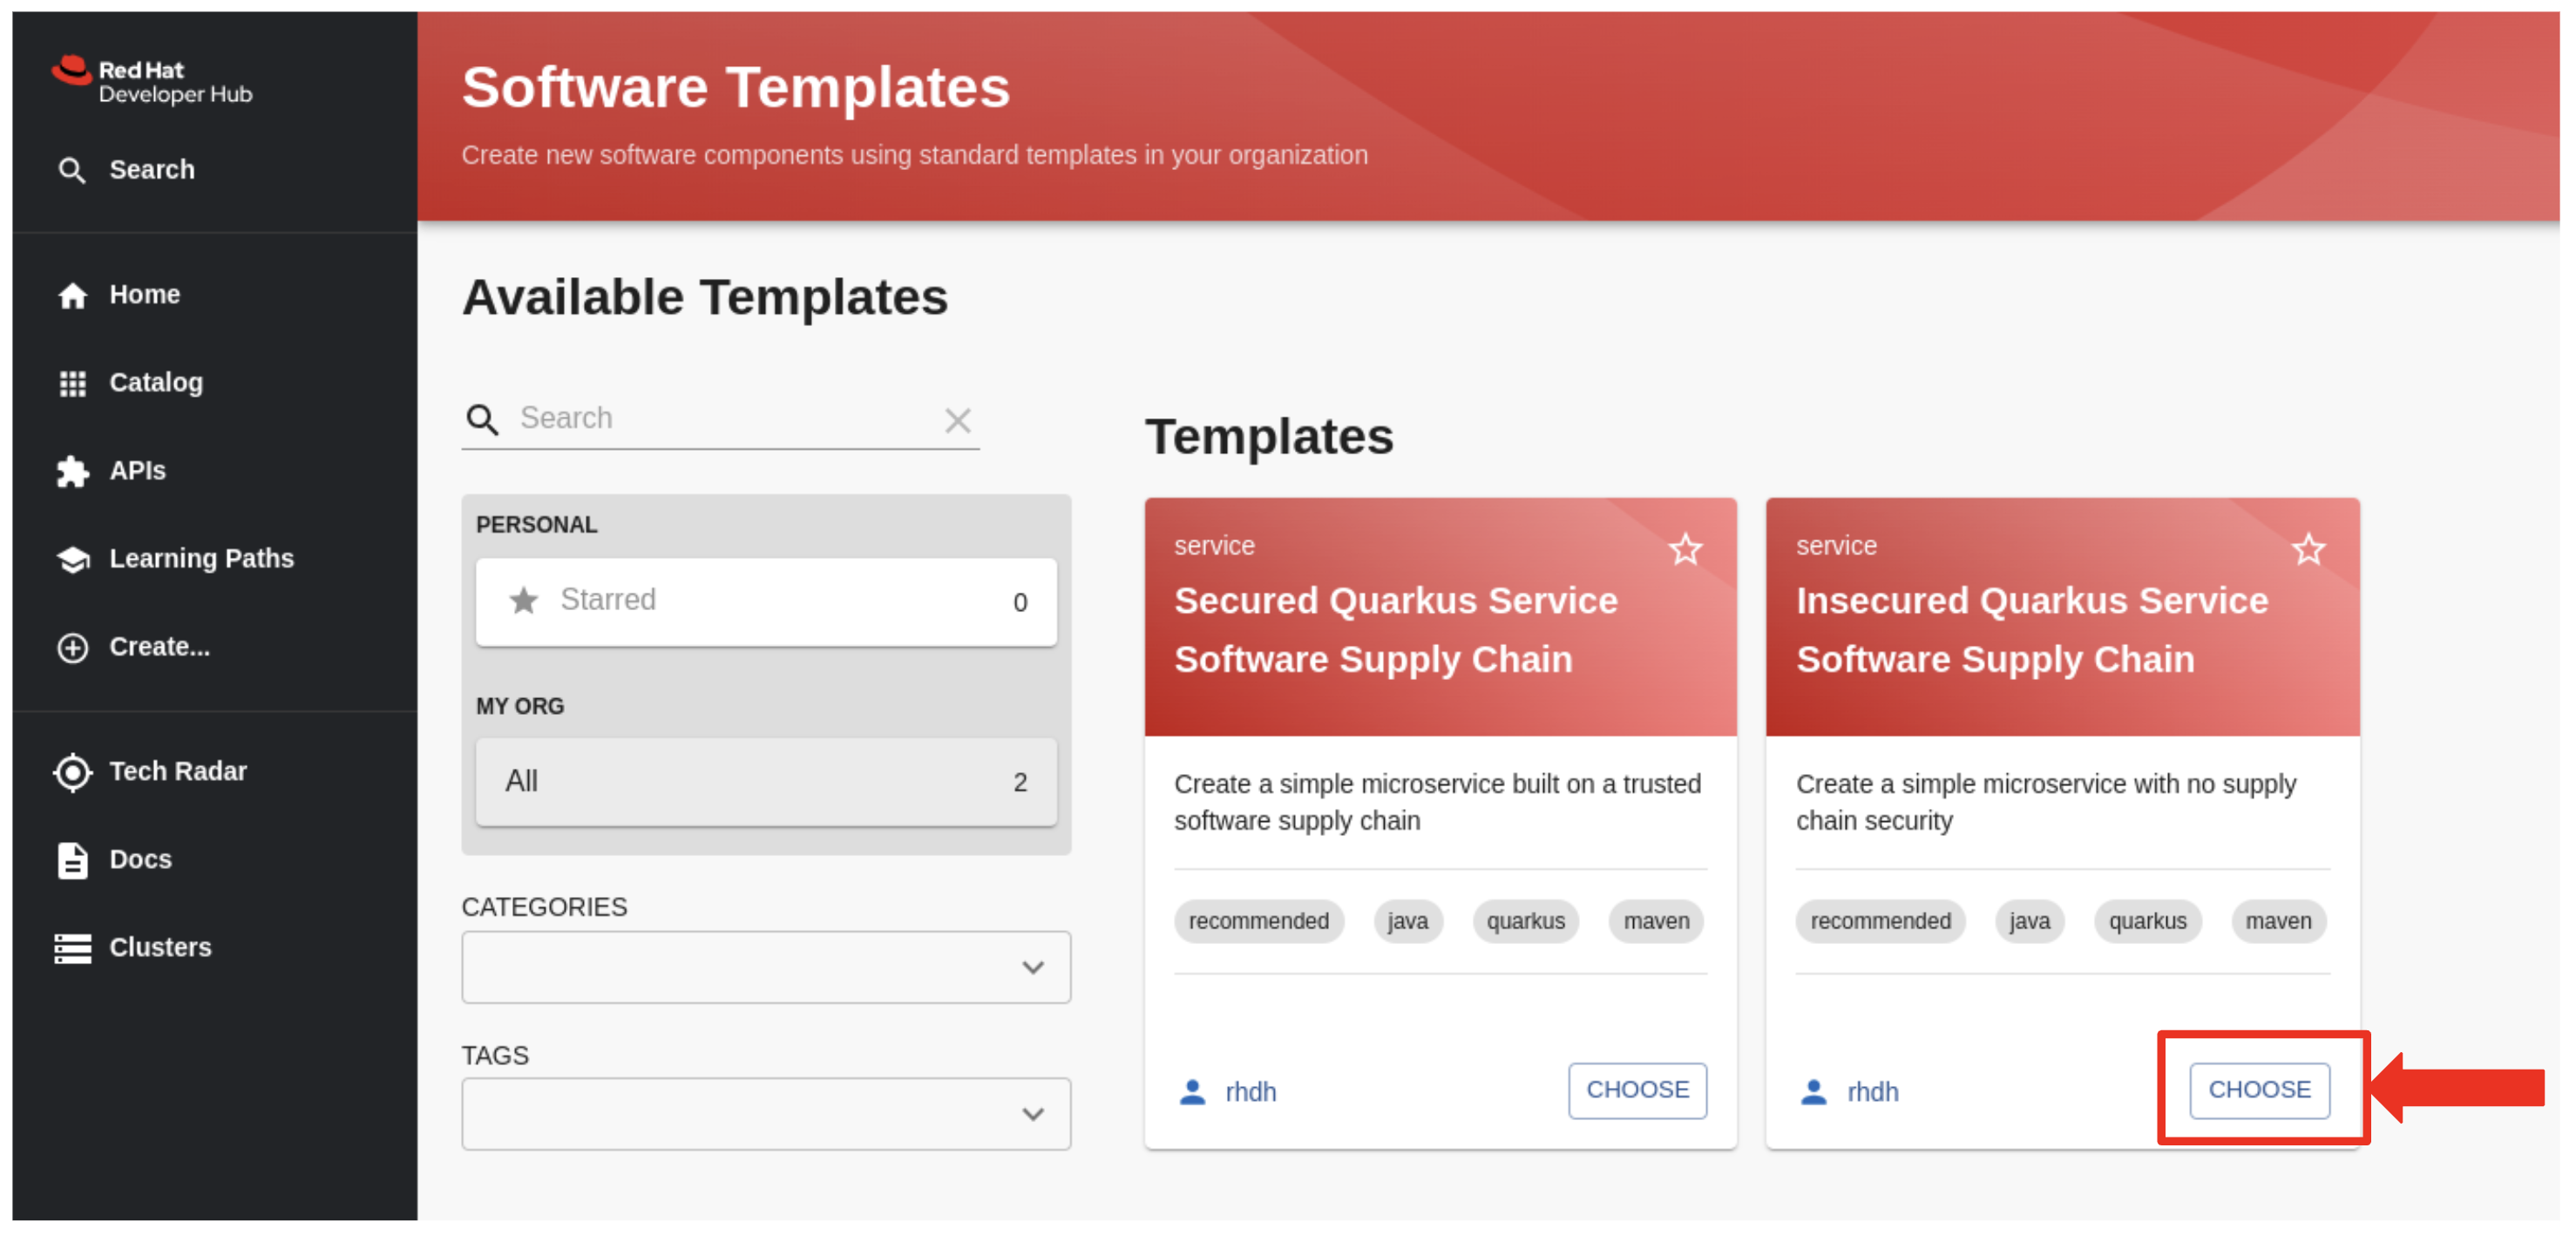The width and height of the screenshot is (2576, 1243).
Task: Click 'Secured Quarkus Service Software Supply Chain' title
Action: [1396, 630]
